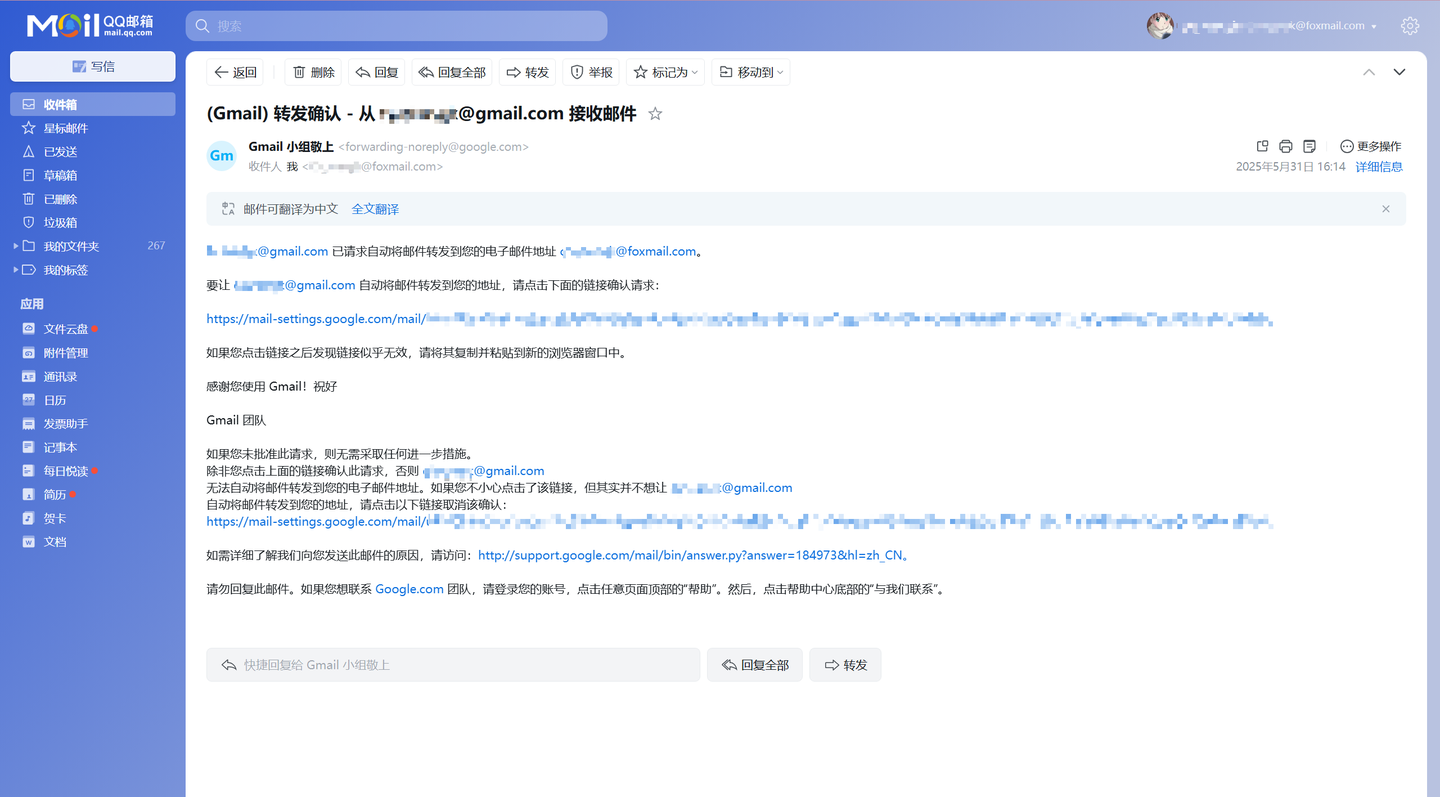The height and width of the screenshot is (797, 1440).
Task: Go to previous email with up arrow
Action: [1369, 72]
